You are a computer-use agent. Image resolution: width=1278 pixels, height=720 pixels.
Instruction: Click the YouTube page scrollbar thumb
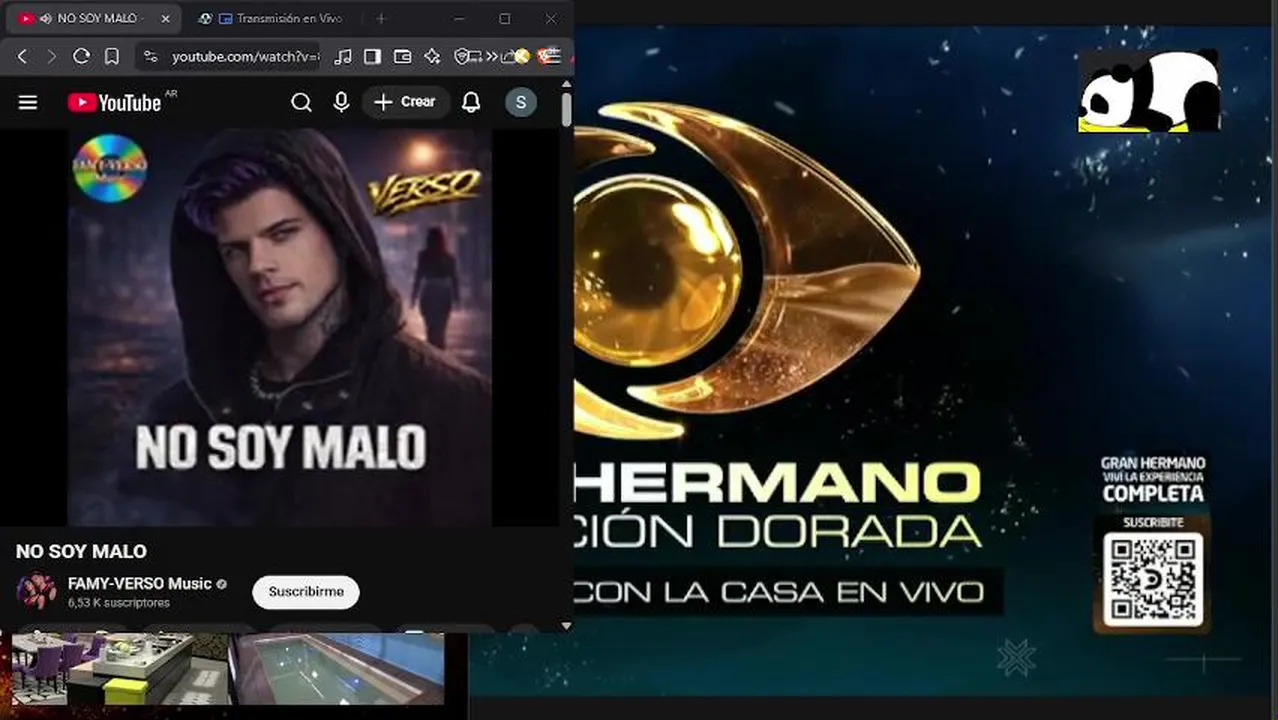pyautogui.click(x=566, y=109)
